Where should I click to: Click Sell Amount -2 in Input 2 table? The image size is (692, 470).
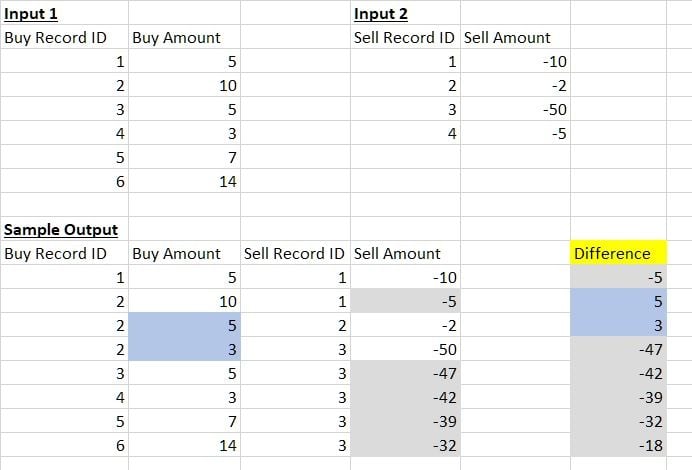pyautogui.click(x=515, y=85)
